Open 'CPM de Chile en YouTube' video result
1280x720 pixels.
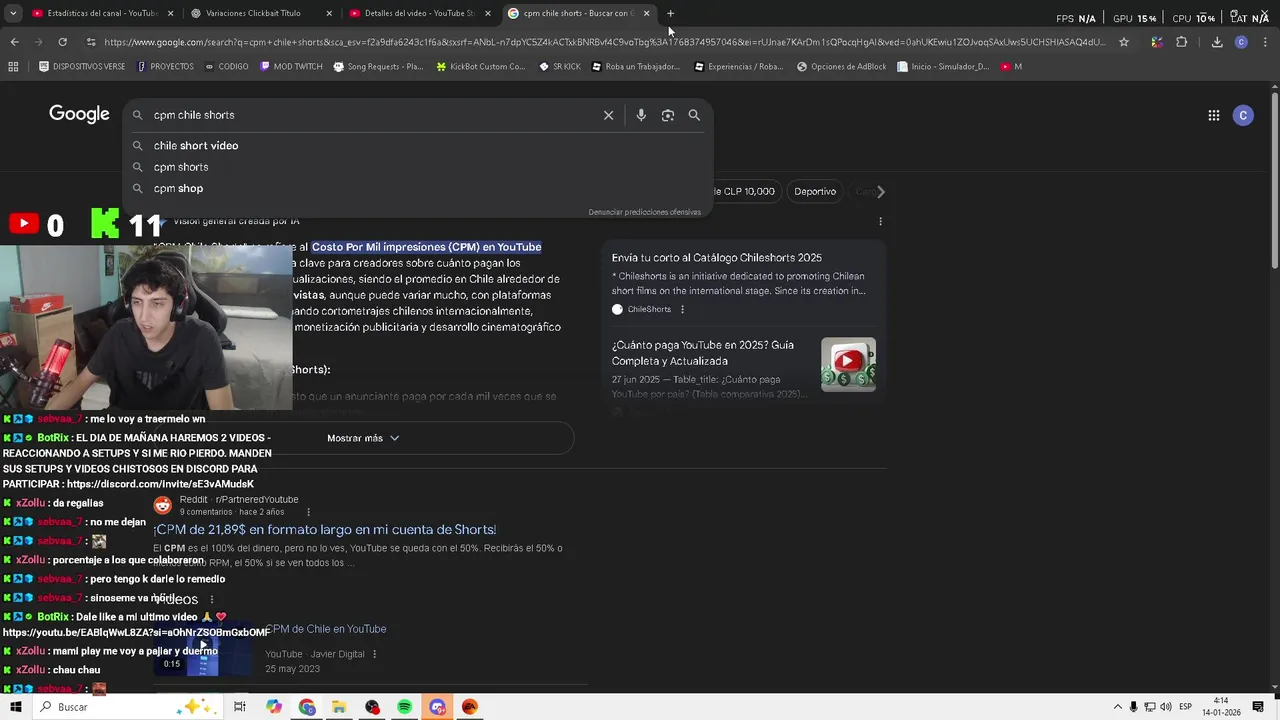(326, 629)
